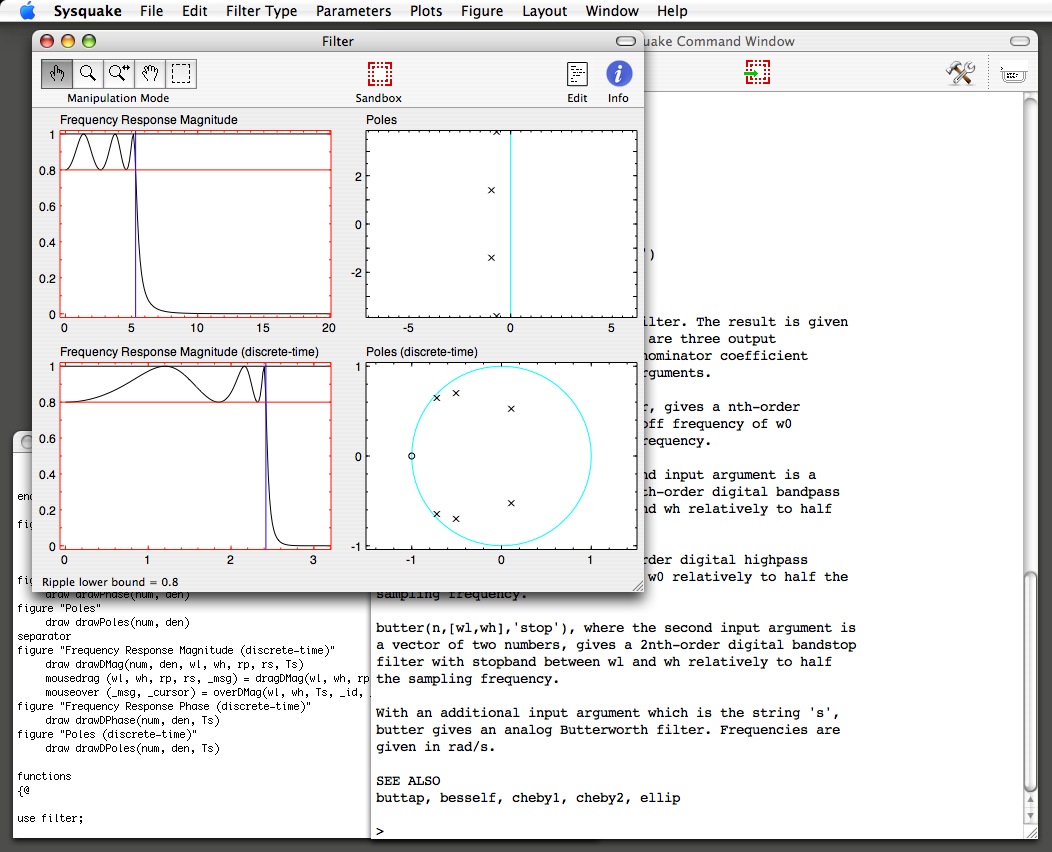The image size is (1052, 852).
Task: Toggle the Filter window toolbar pill button
Action: tap(625, 41)
